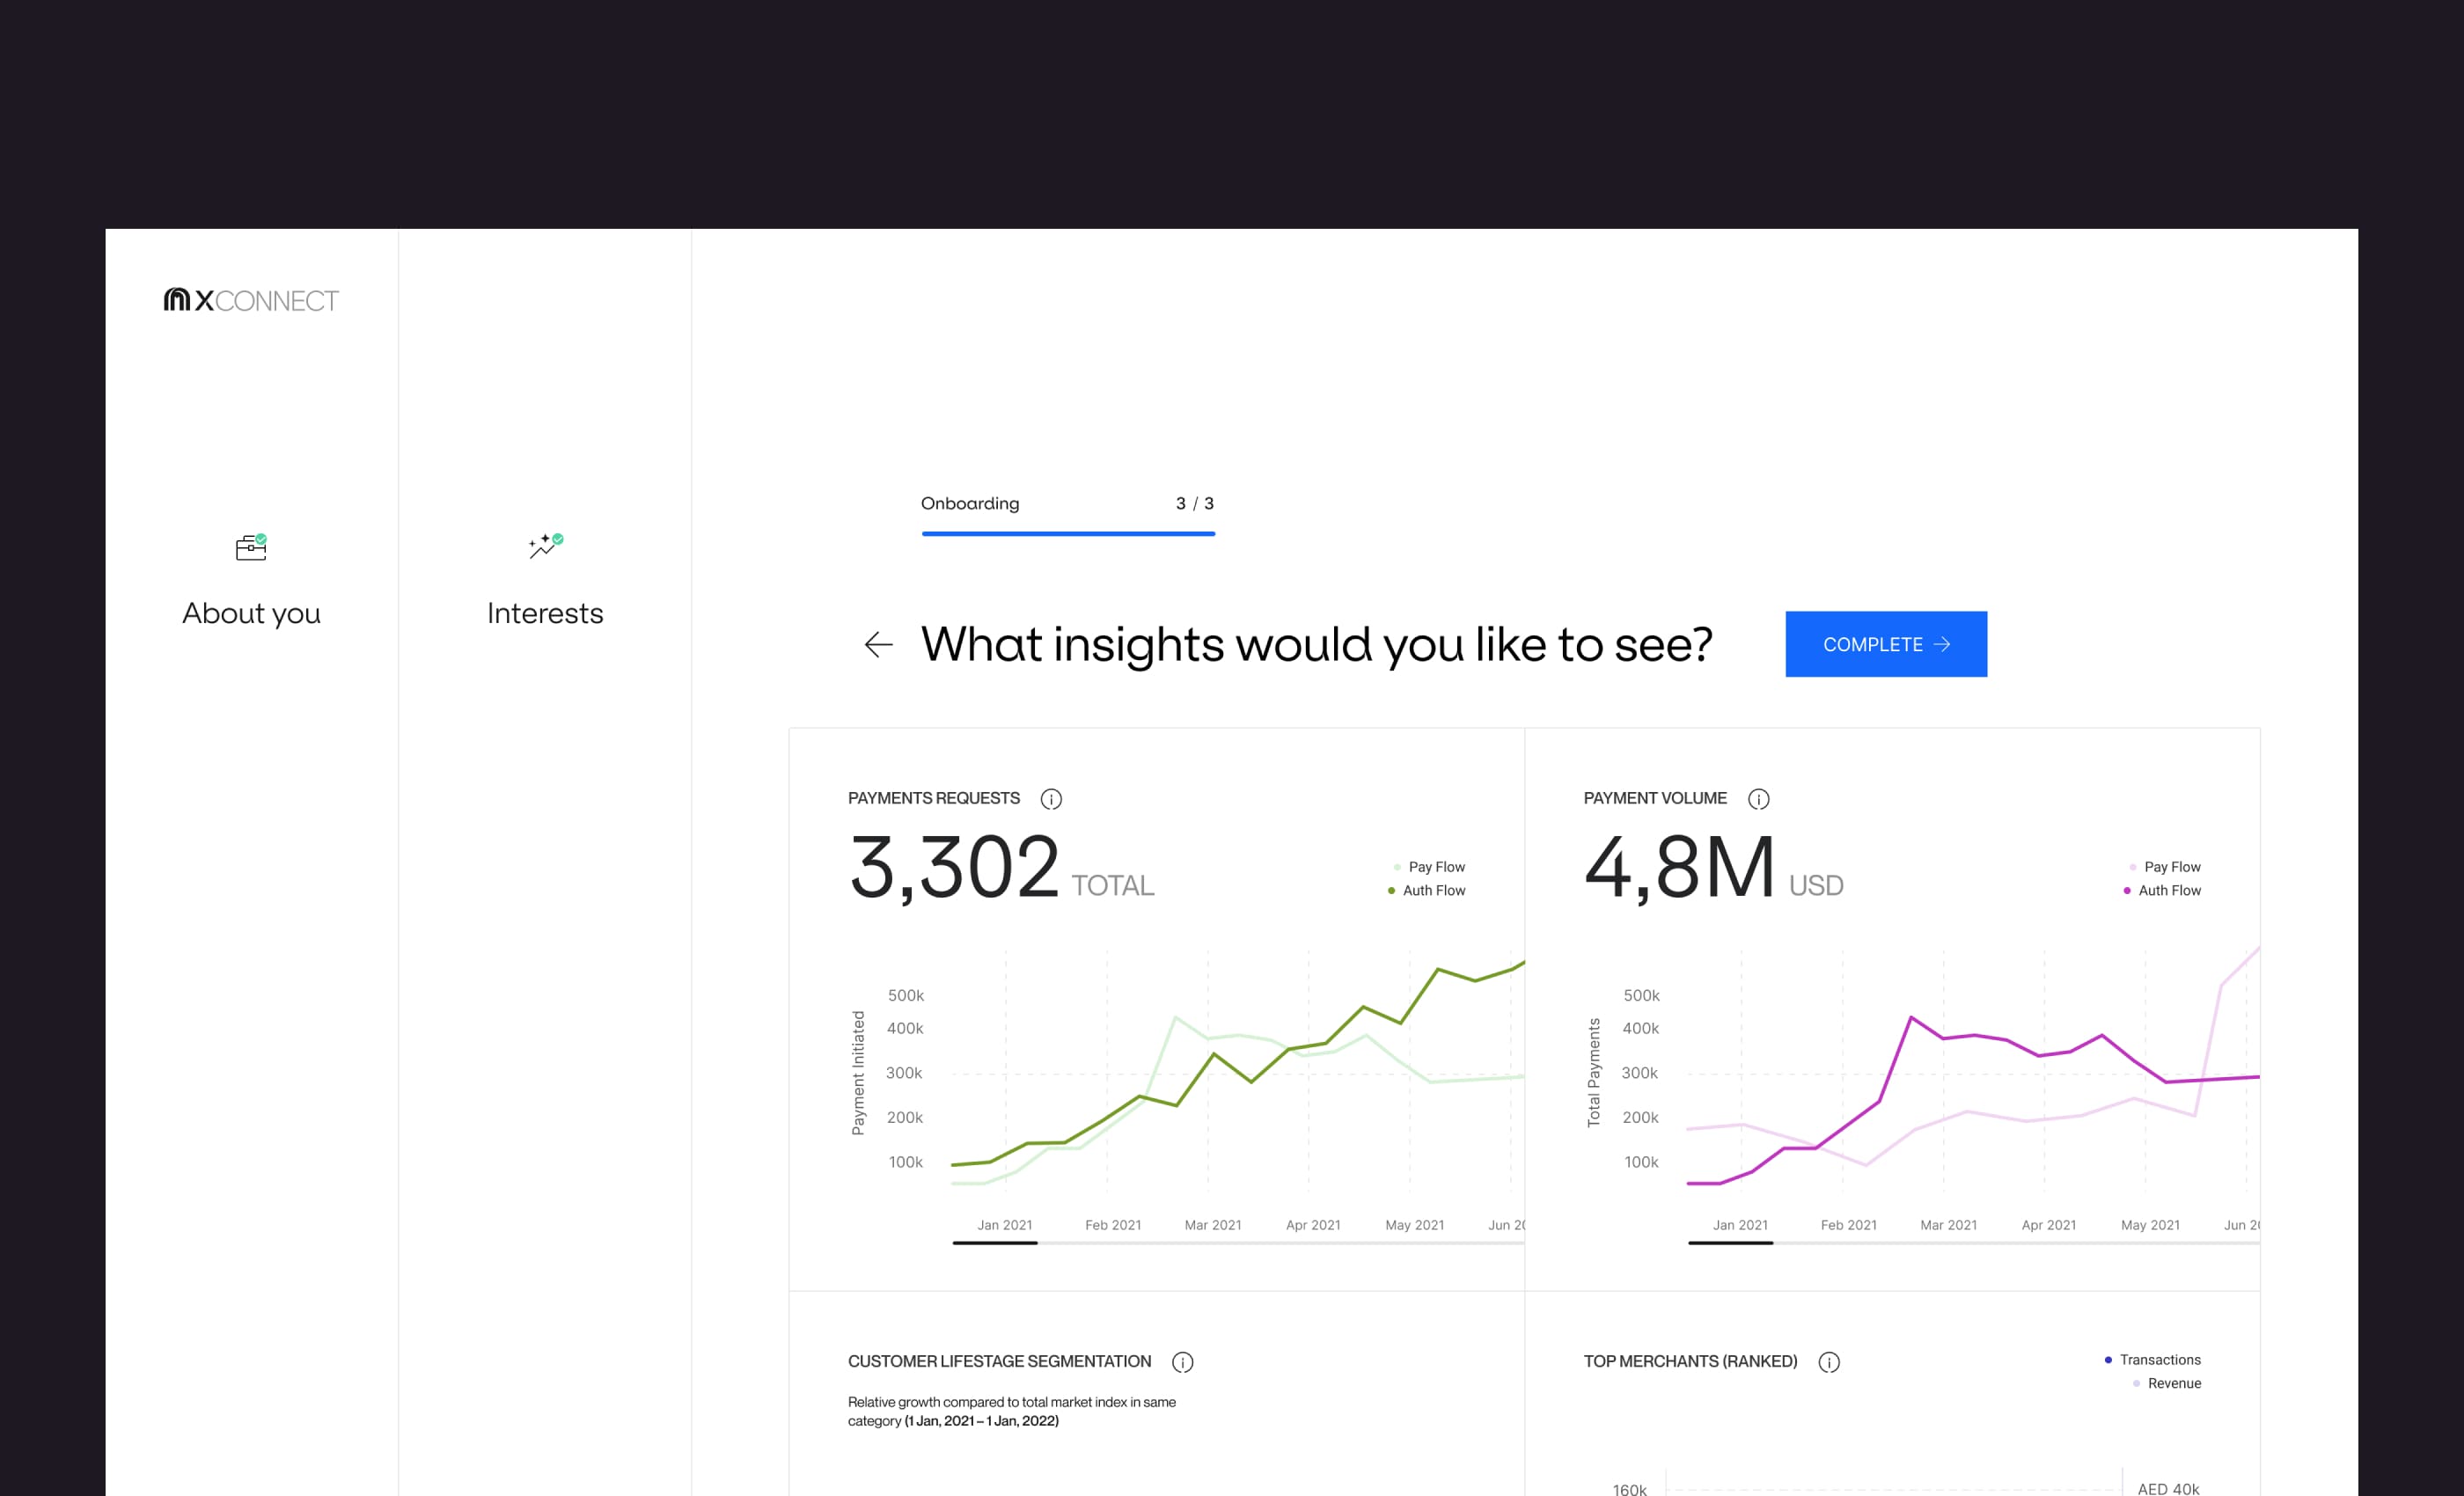The width and height of the screenshot is (2464, 1496).
Task: Toggle Auth Flow legend in Payment Volume
Action: [x=2162, y=890]
